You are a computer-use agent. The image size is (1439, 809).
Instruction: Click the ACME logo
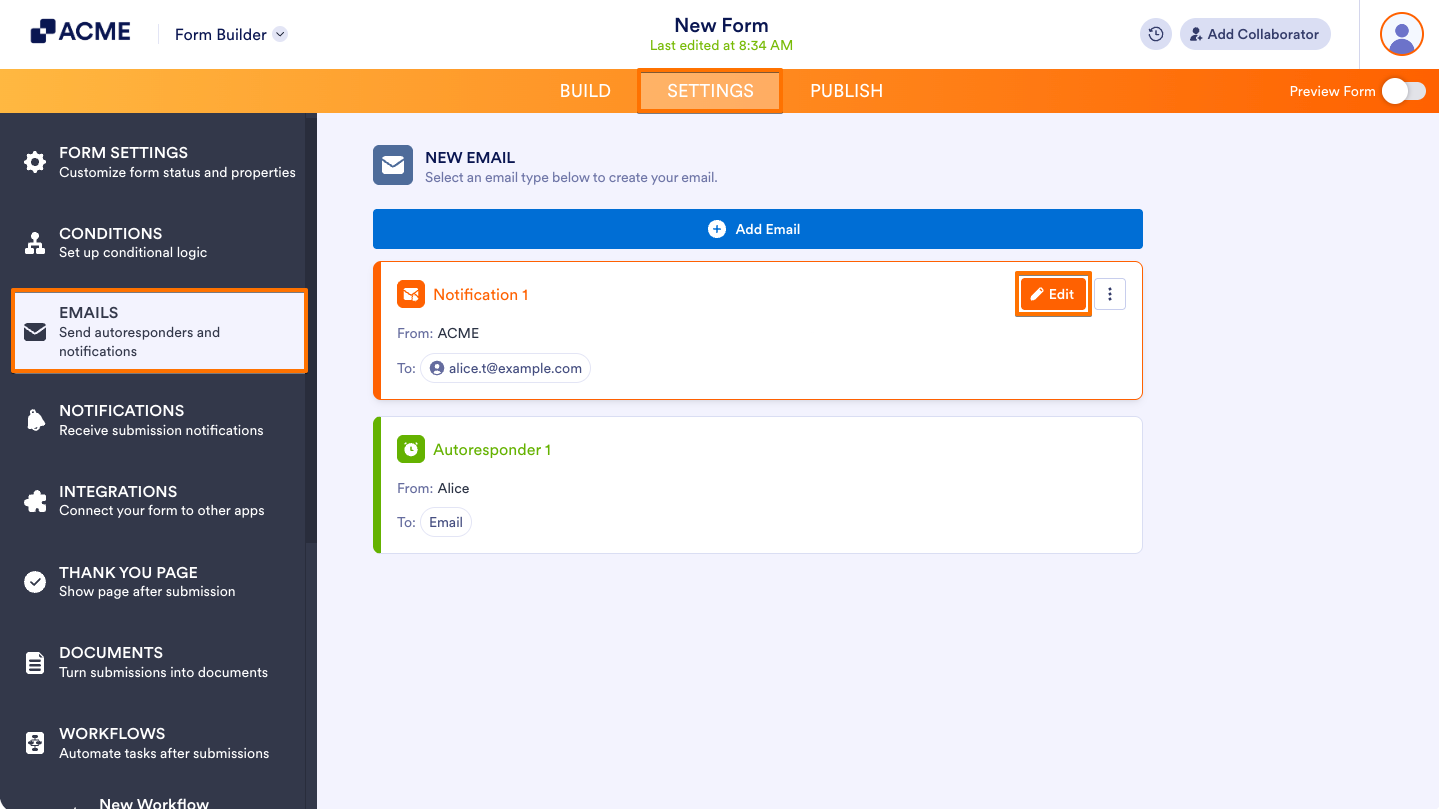(x=80, y=32)
